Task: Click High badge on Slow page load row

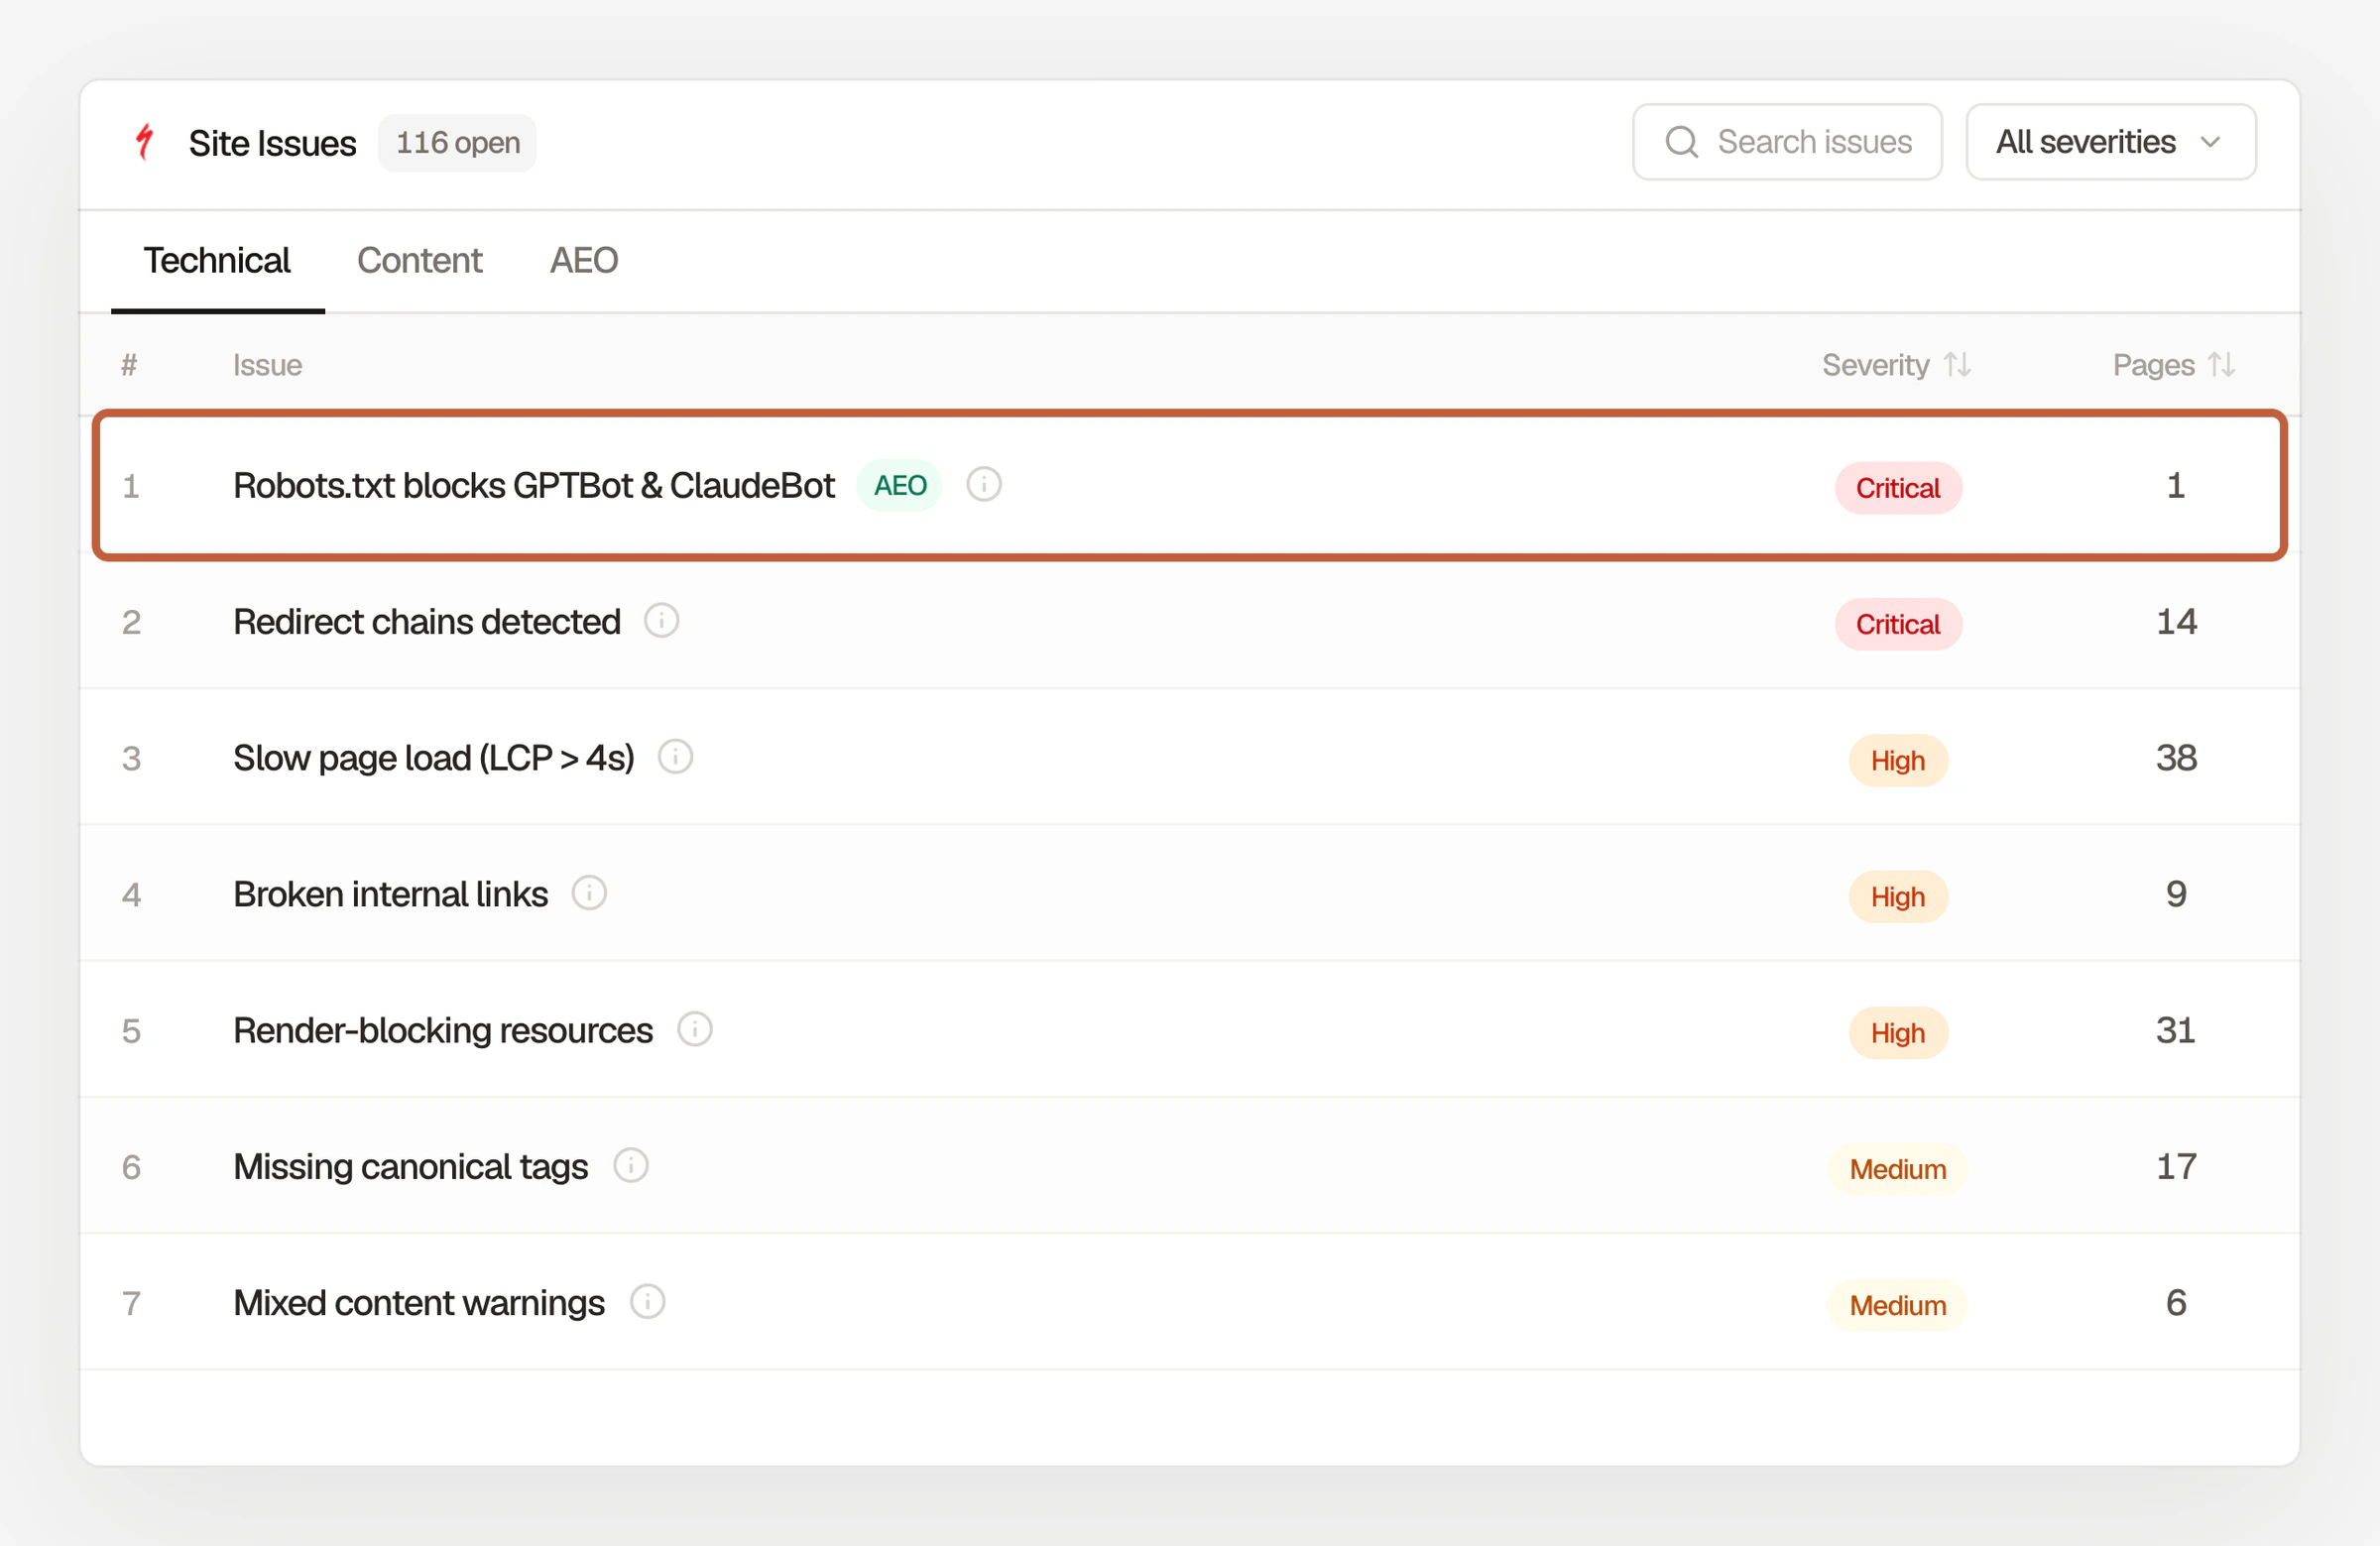Action: pos(1897,761)
